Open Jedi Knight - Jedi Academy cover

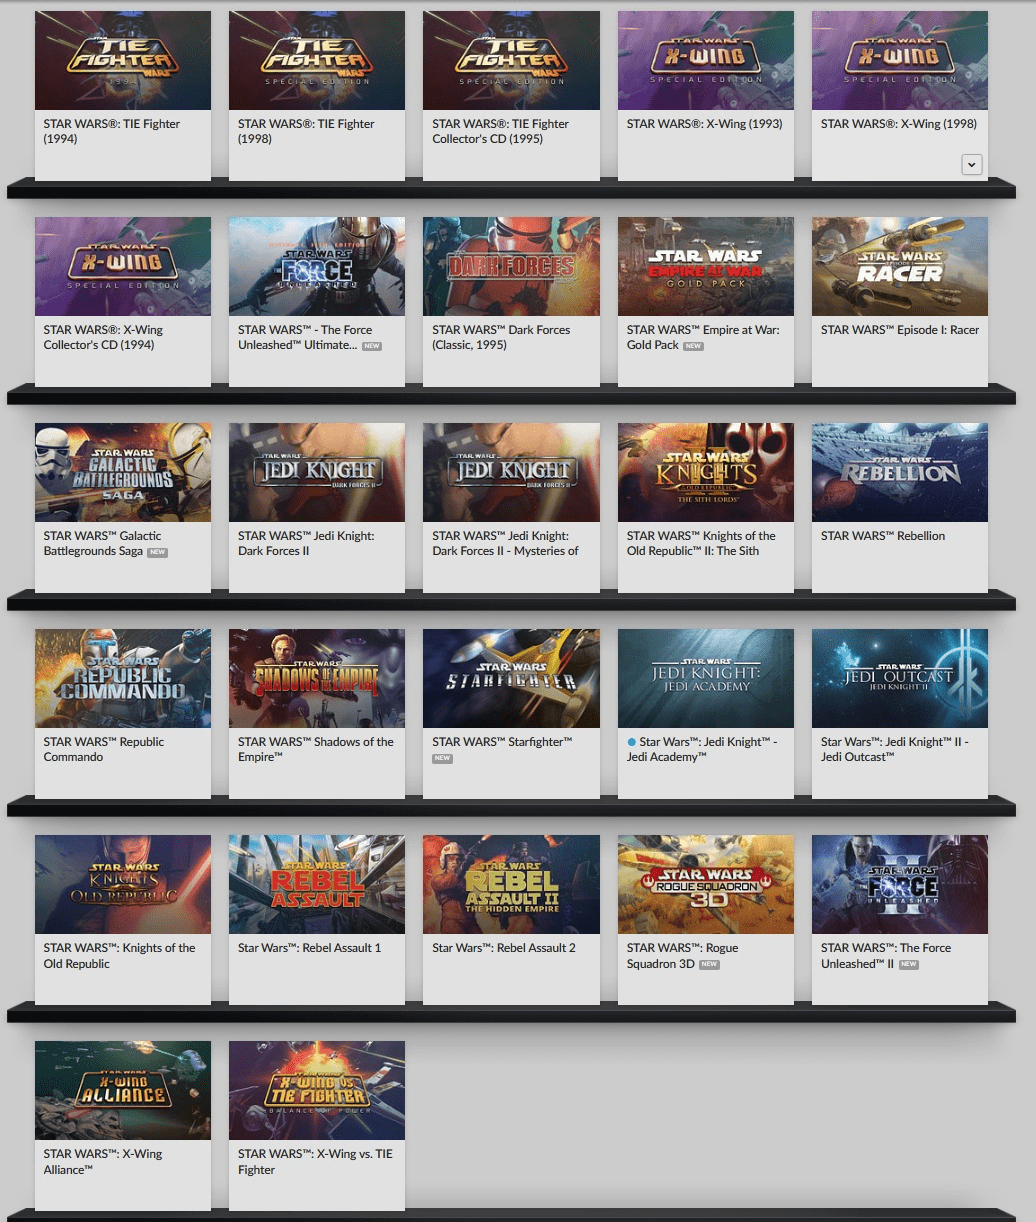[706, 678]
